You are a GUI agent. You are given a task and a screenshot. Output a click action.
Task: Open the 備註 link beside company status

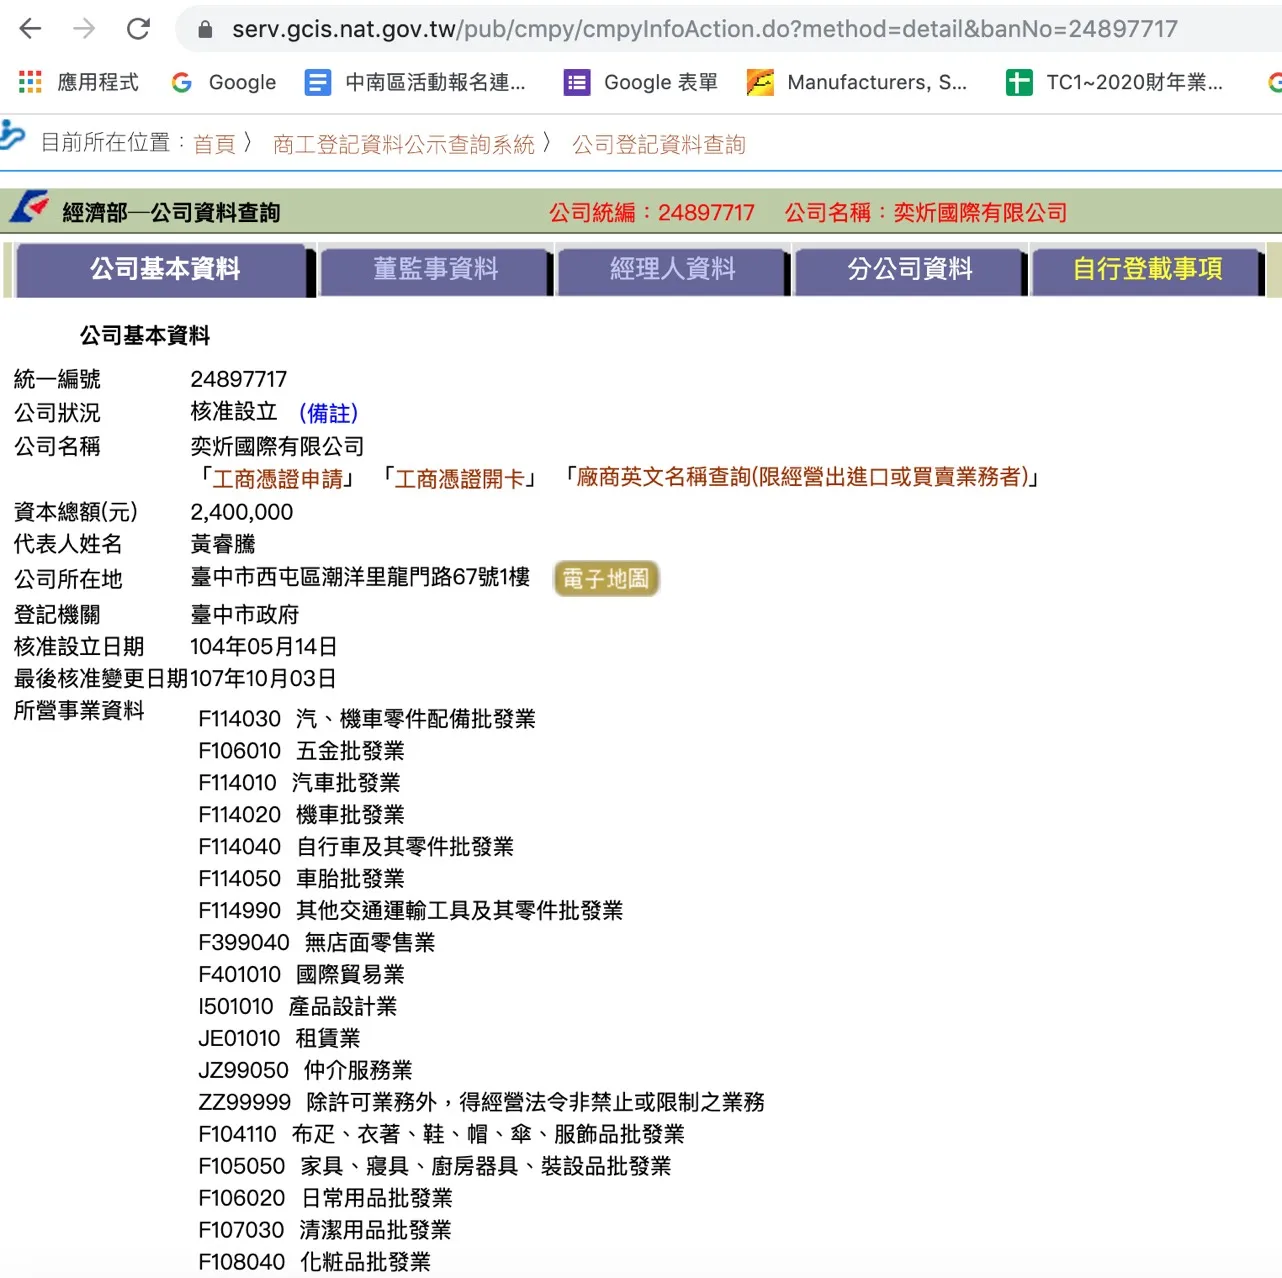pos(328,413)
